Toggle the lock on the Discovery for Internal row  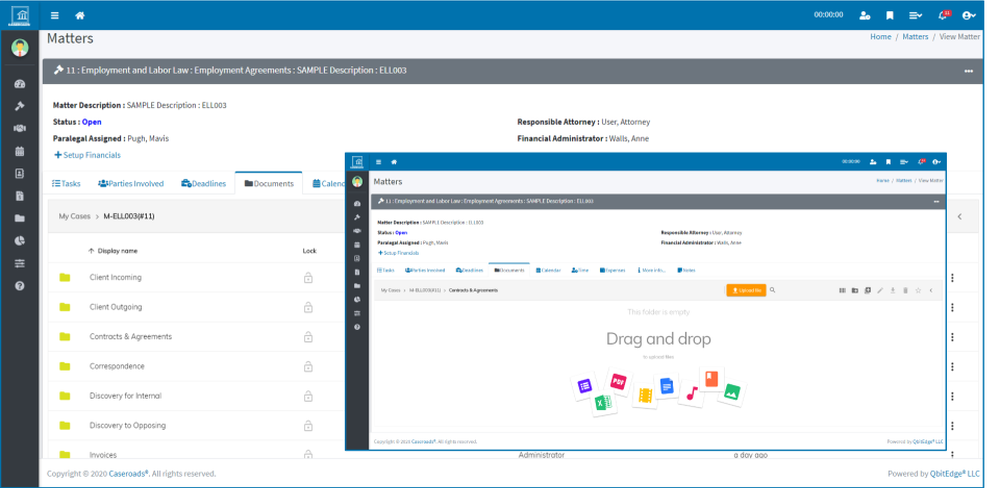pyautogui.click(x=308, y=396)
